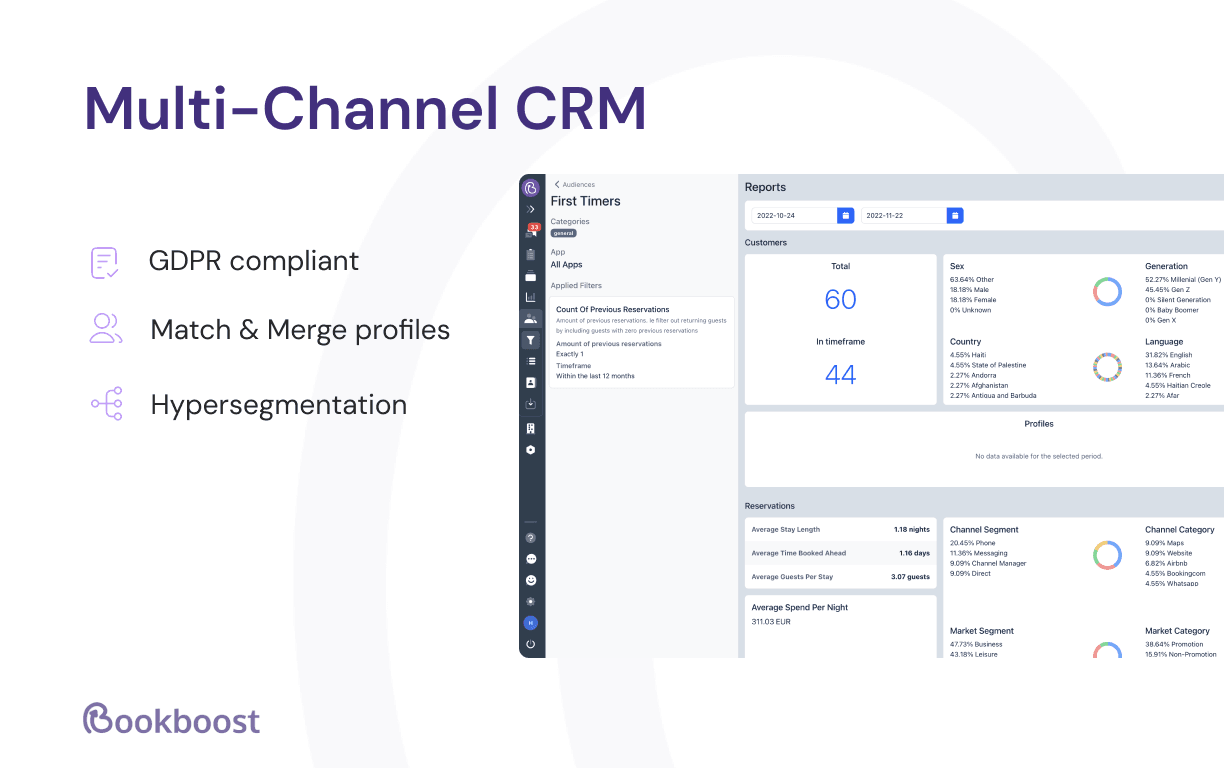Image resolution: width=1224 pixels, height=768 pixels.
Task: Open the inbox with 33 notifications
Action: pyautogui.click(x=531, y=232)
